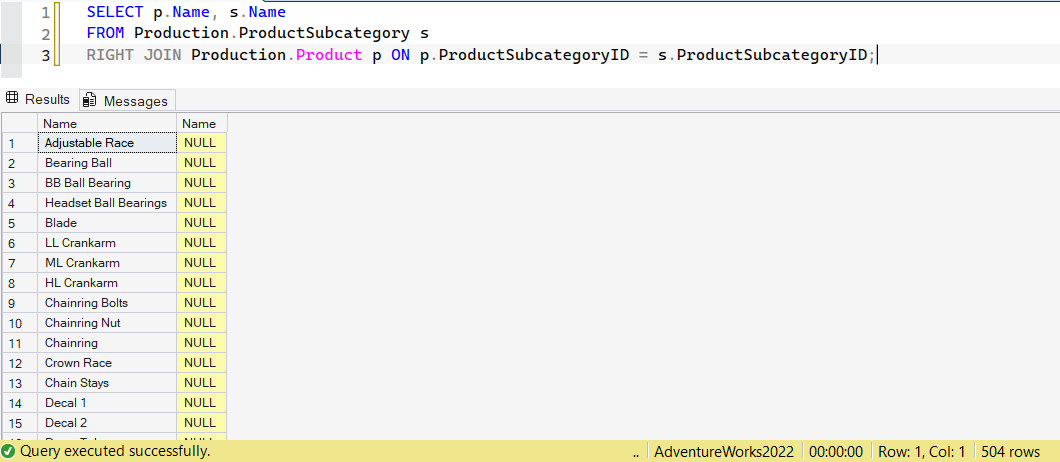This screenshot has width=1060, height=462.
Task: Select entire row 1 via row header
Action: (20, 143)
